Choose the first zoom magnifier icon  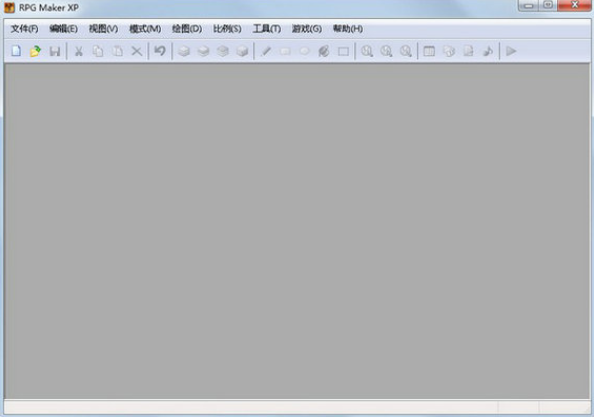[x=367, y=51]
